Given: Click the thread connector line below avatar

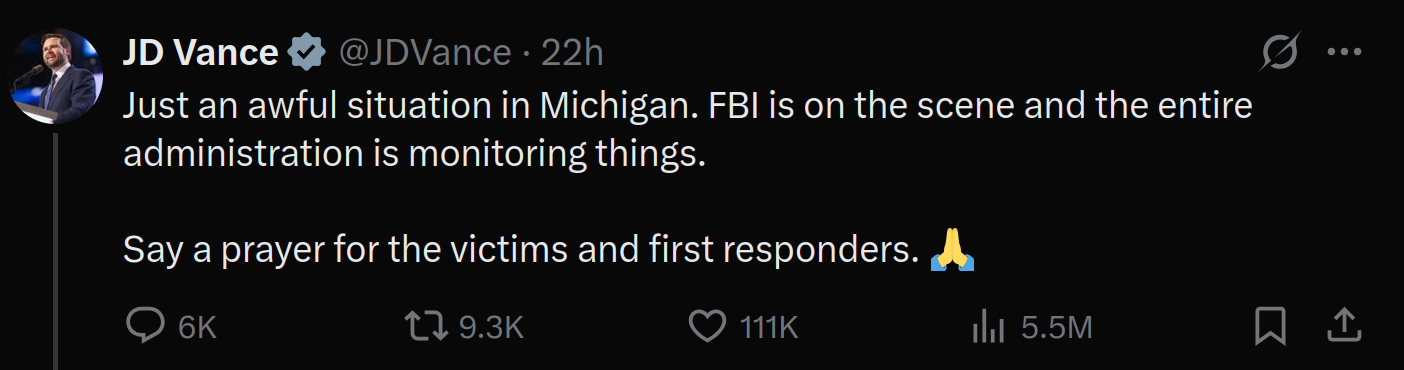Looking at the screenshot, I should (x=56, y=250).
